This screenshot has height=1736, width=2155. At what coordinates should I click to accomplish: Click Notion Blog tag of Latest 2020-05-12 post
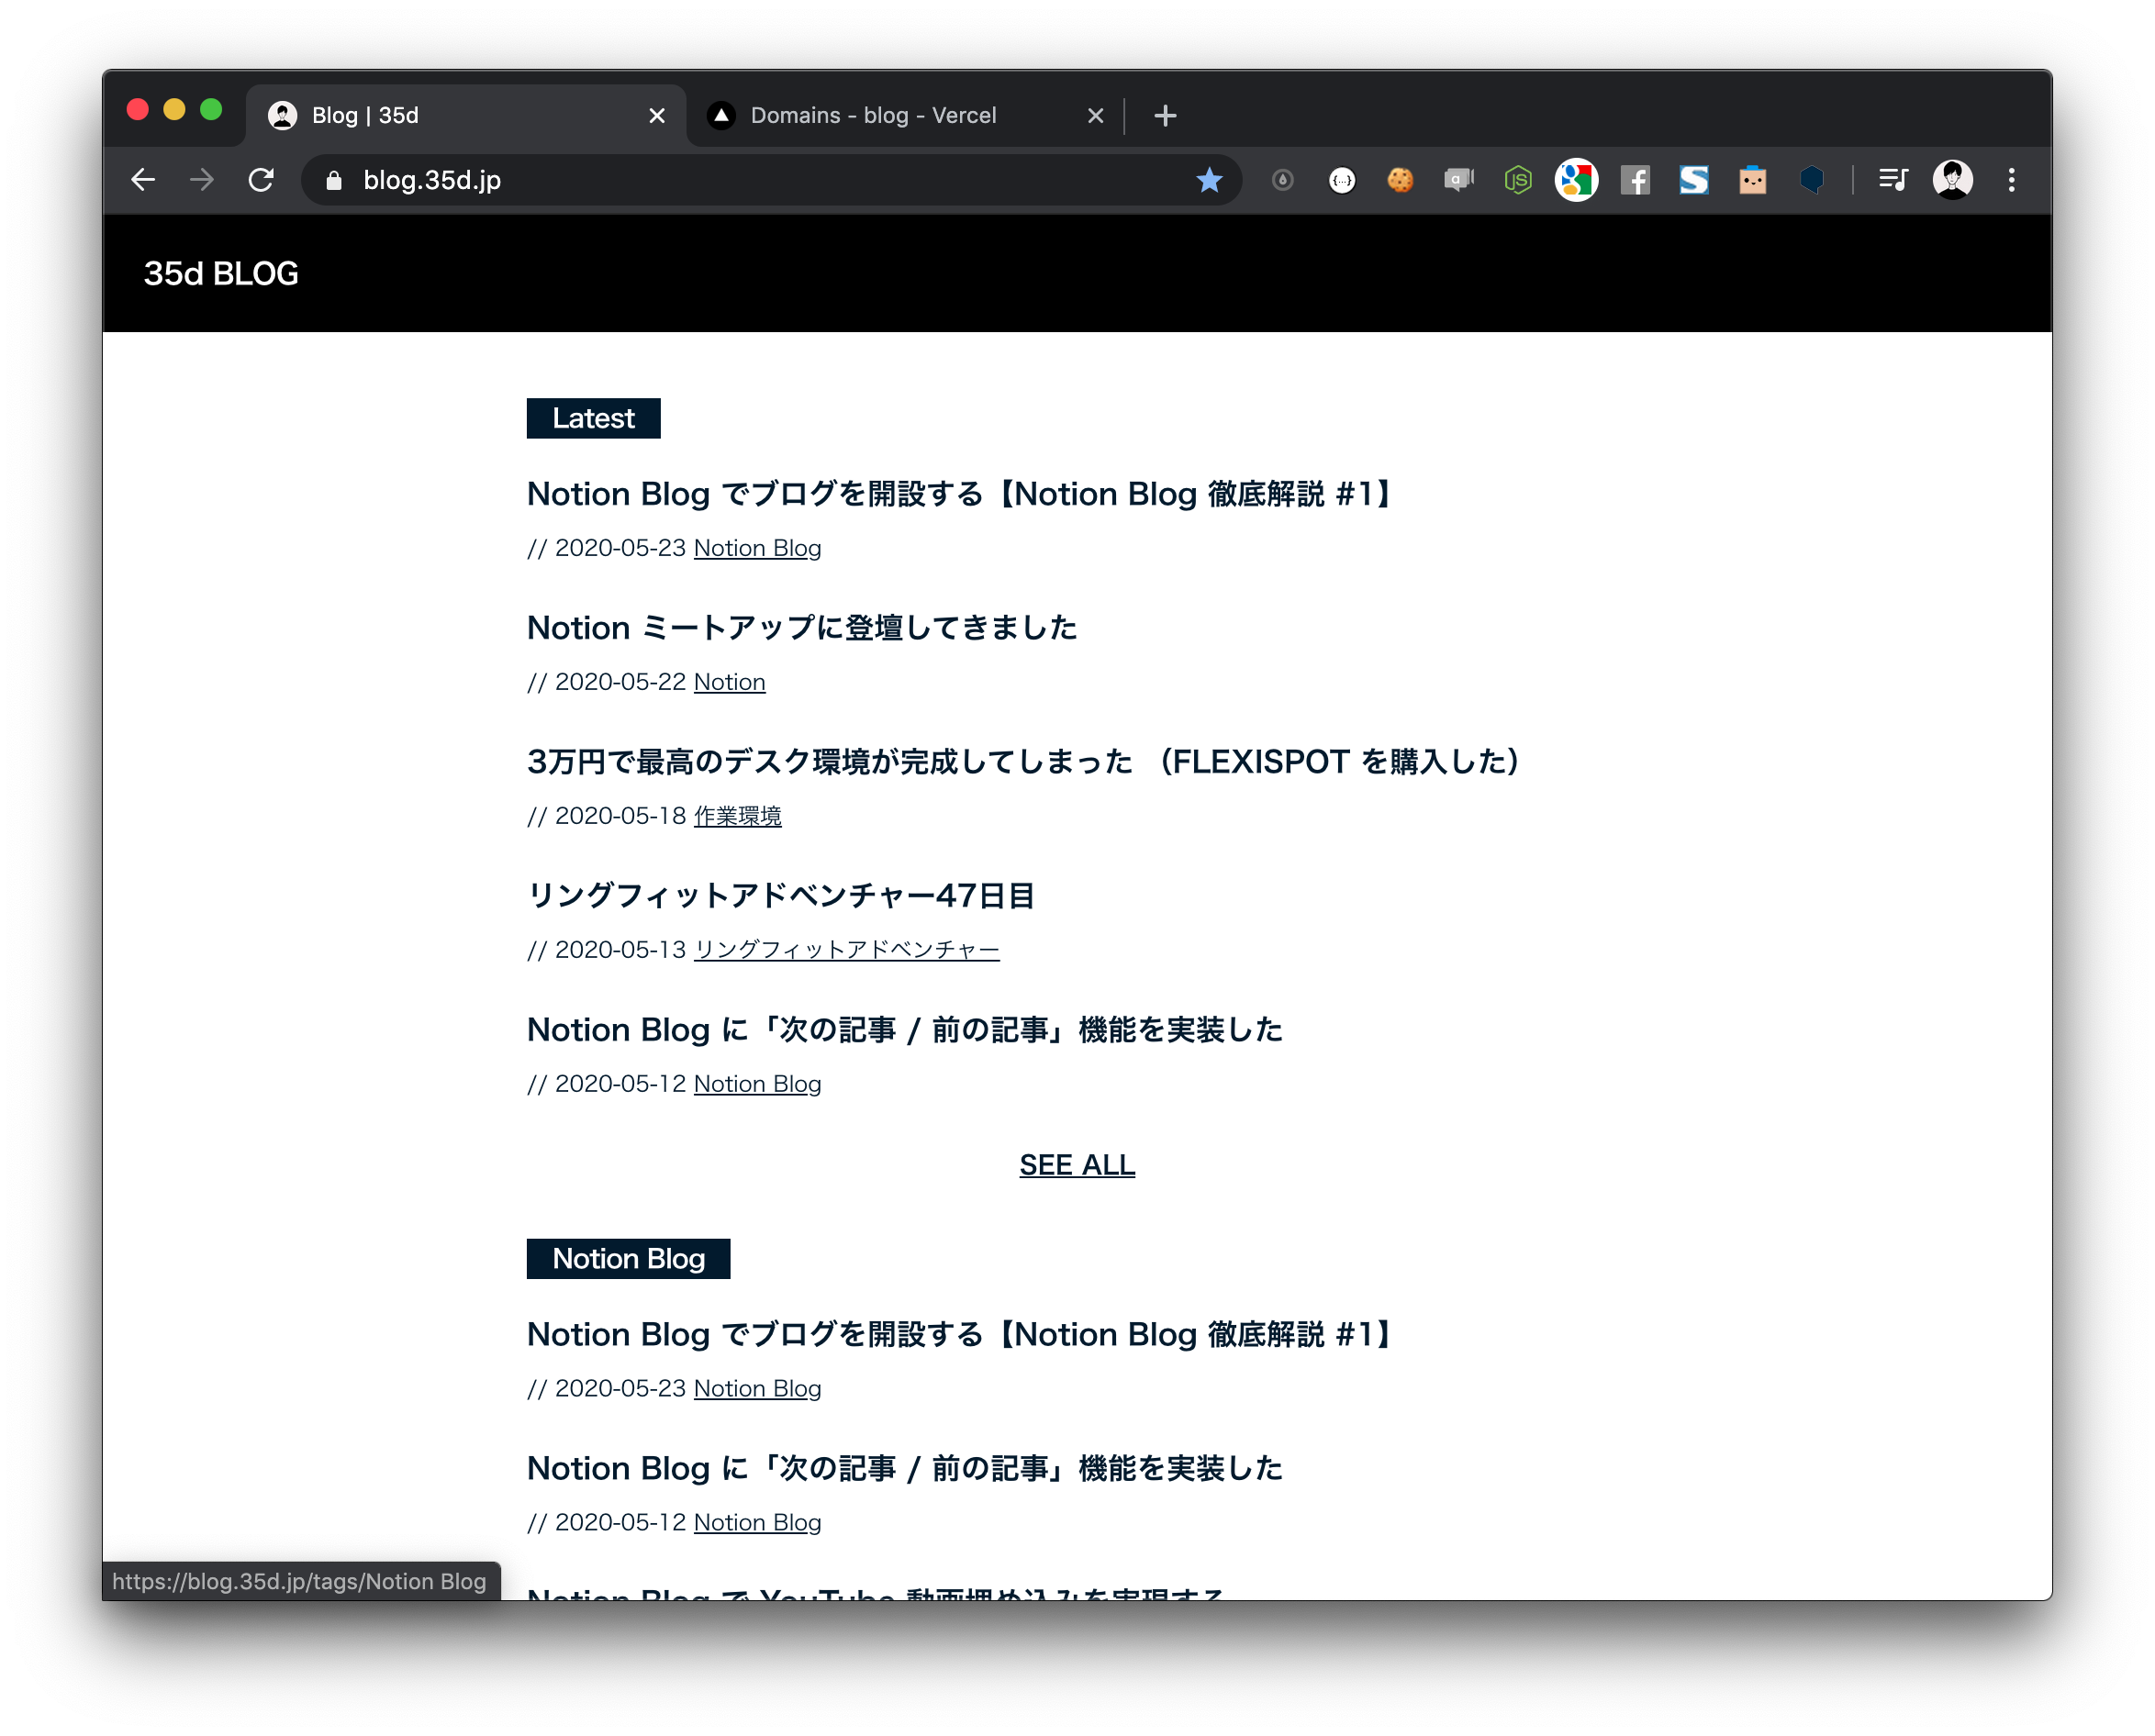click(x=757, y=1084)
